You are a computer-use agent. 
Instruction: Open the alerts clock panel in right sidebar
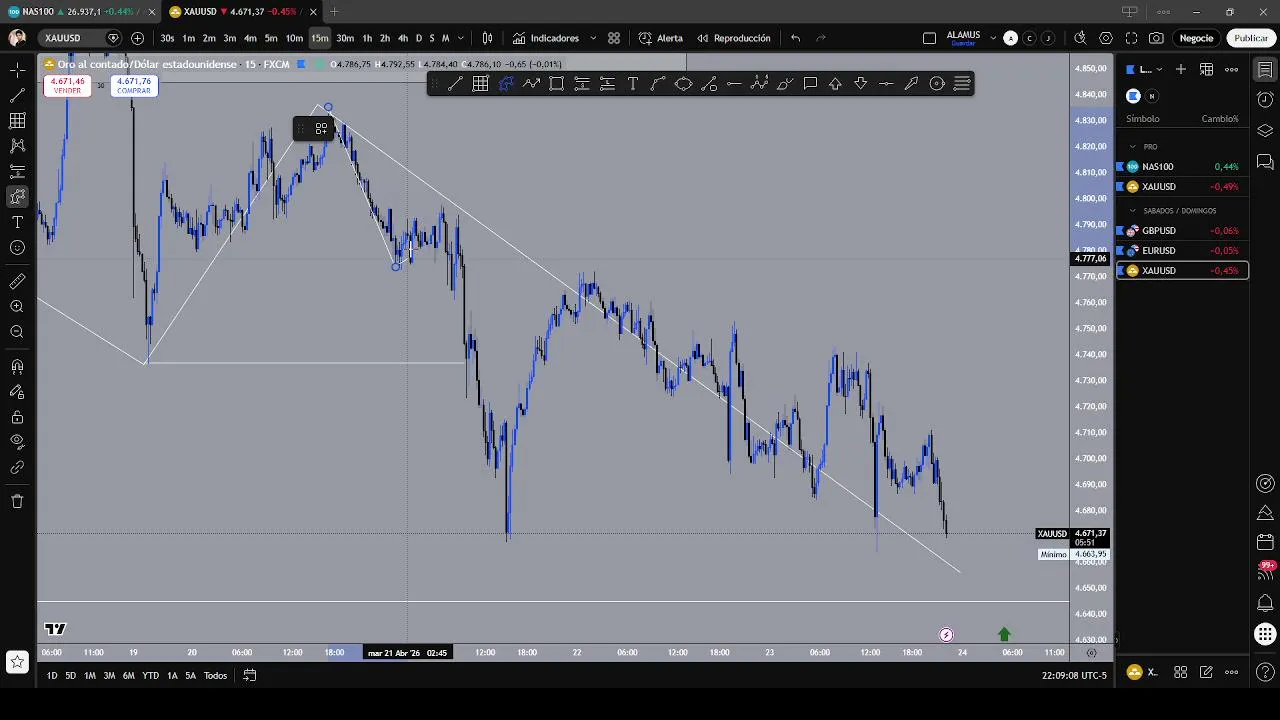[x=1265, y=100]
